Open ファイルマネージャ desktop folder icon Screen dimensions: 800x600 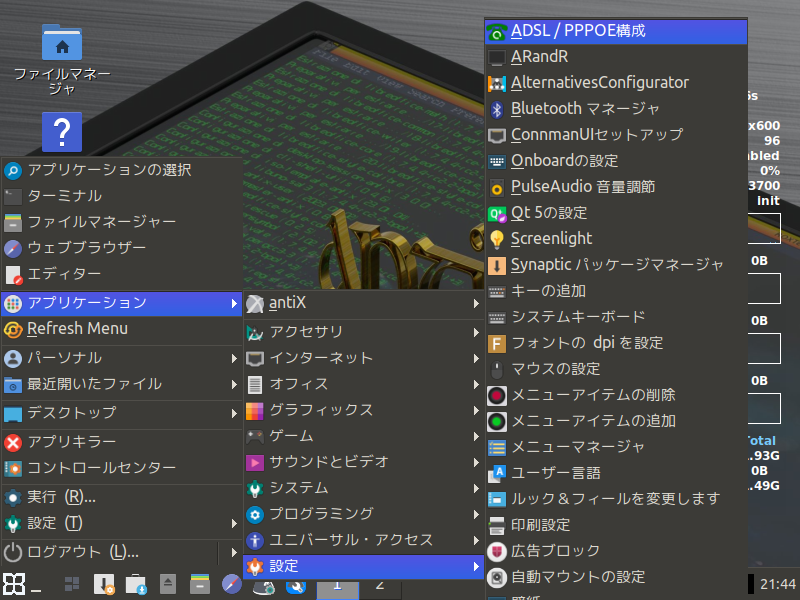62,43
